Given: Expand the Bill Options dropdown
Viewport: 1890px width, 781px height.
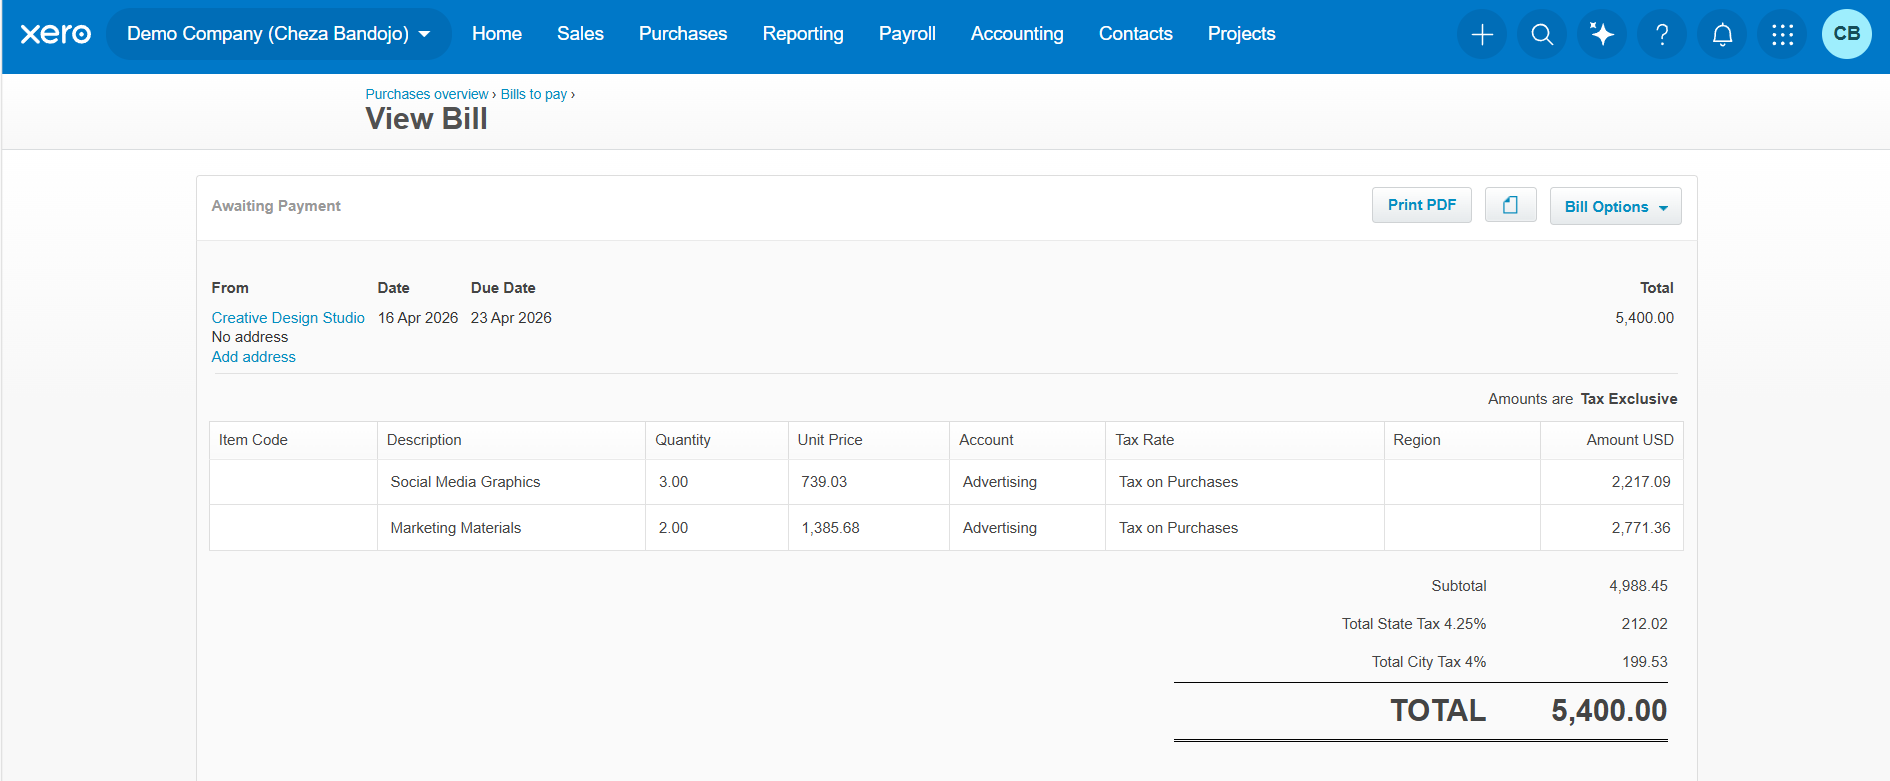Looking at the screenshot, I should coord(1615,206).
